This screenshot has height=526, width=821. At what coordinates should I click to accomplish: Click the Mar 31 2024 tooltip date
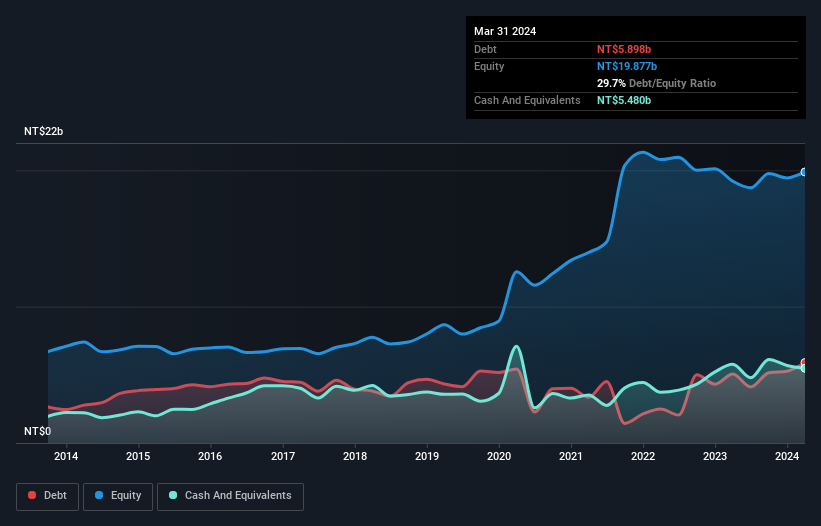coord(505,31)
